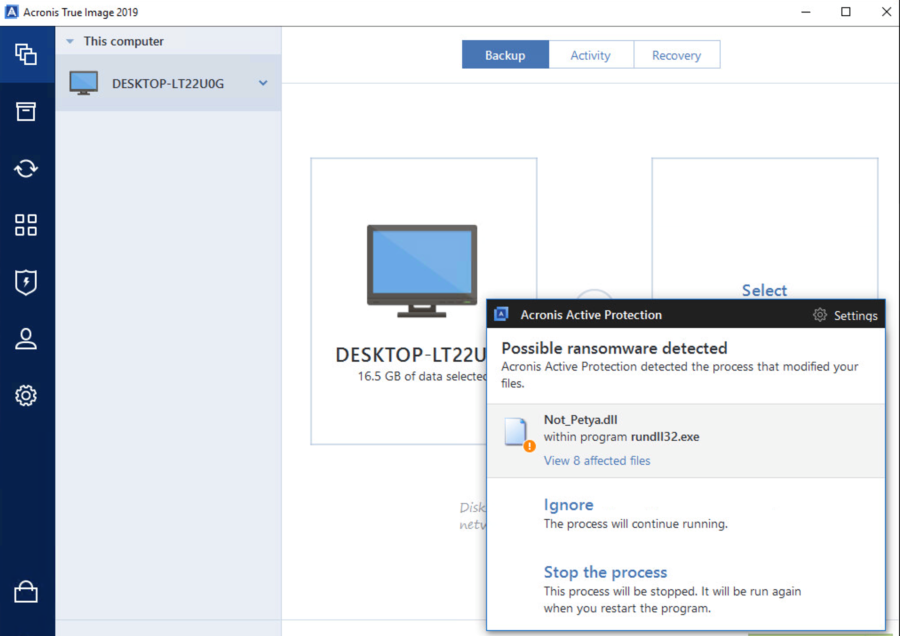900x636 pixels.
Task: Select the DESKTOP-LT22U0G backup entry
Action: pyautogui.click(x=168, y=83)
